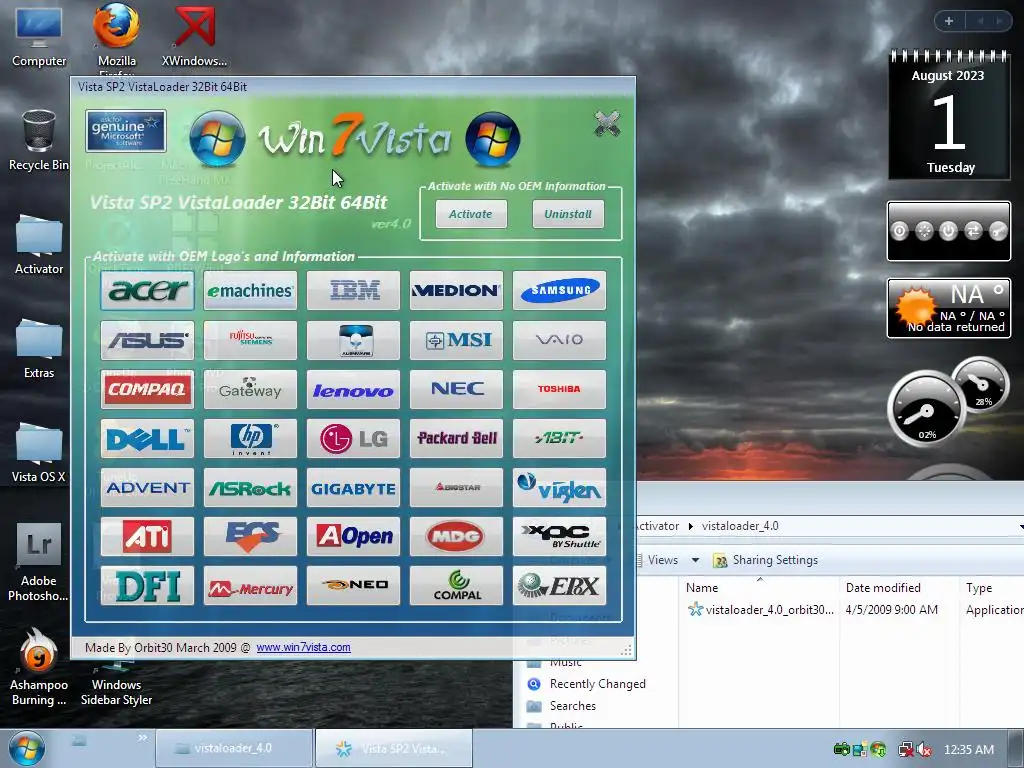Click the Windows Start orb

[x=27, y=748]
